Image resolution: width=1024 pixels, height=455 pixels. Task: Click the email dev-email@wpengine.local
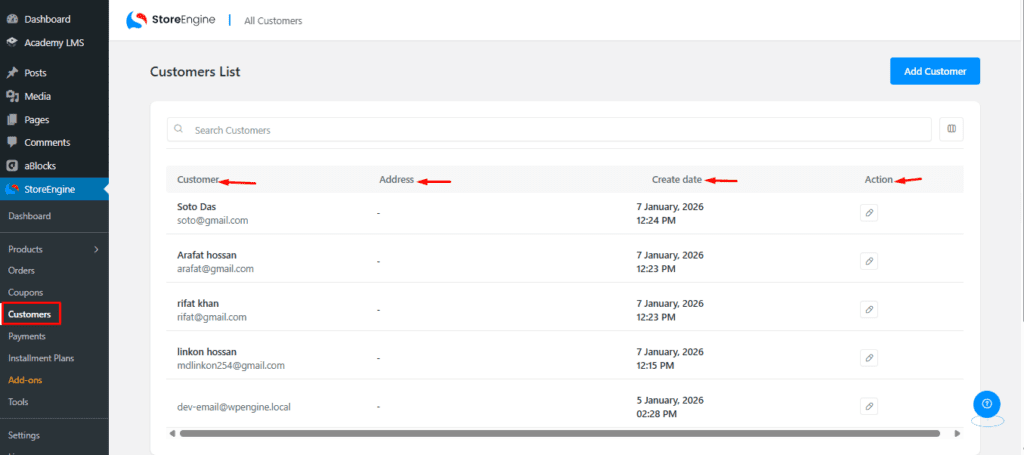coord(234,407)
